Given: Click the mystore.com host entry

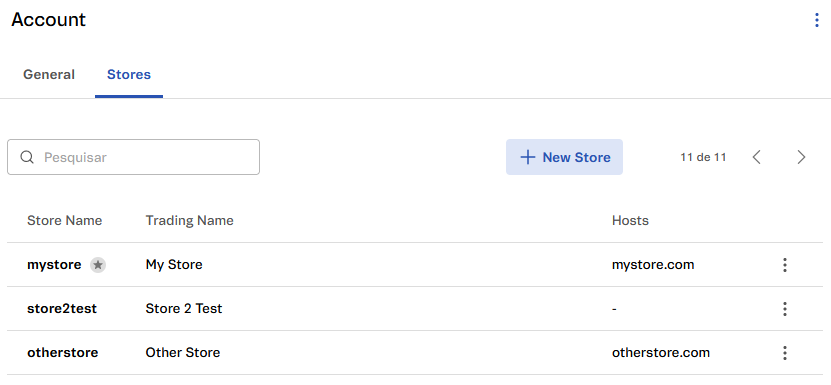Looking at the screenshot, I should [x=653, y=265].
